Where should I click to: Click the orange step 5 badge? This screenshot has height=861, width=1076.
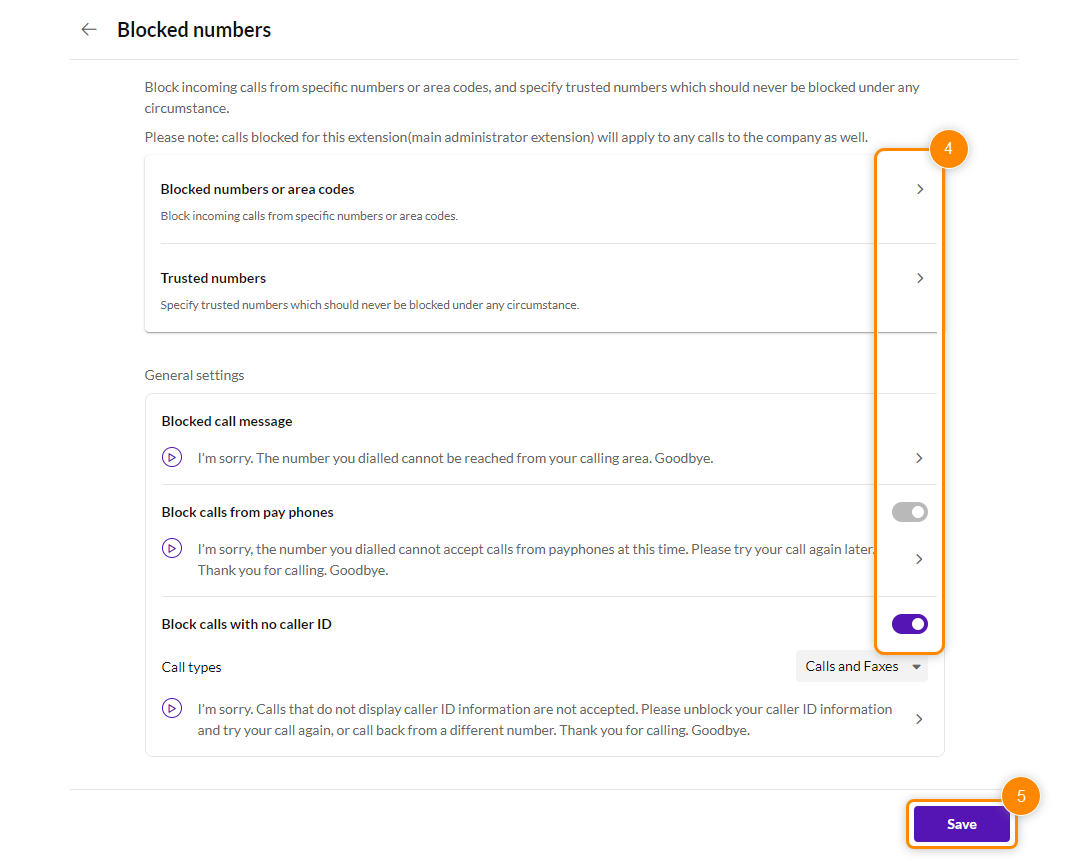click(x=1021, y=797)
